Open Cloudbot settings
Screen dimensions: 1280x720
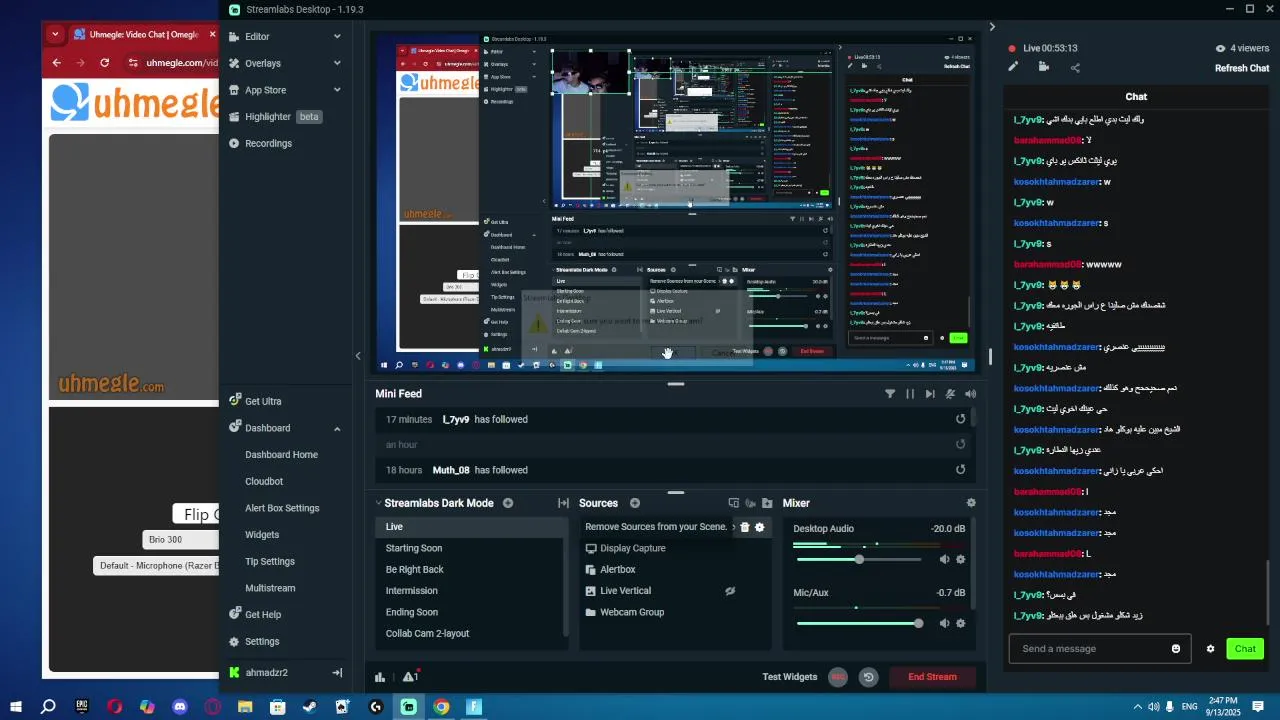264,481
